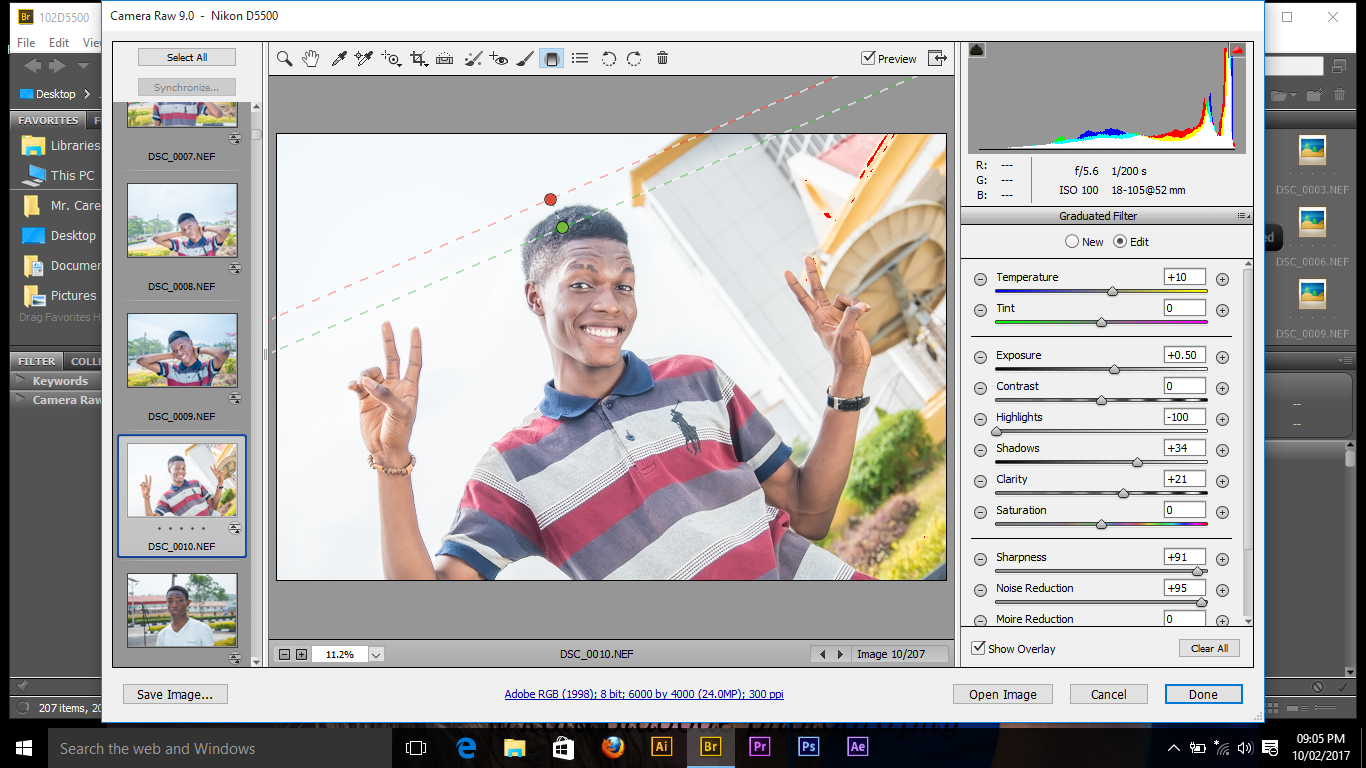Select the Zoom tool magnifier
Image resolution: width=1366 pixels, height=768 pixels.
coord(285,59)
